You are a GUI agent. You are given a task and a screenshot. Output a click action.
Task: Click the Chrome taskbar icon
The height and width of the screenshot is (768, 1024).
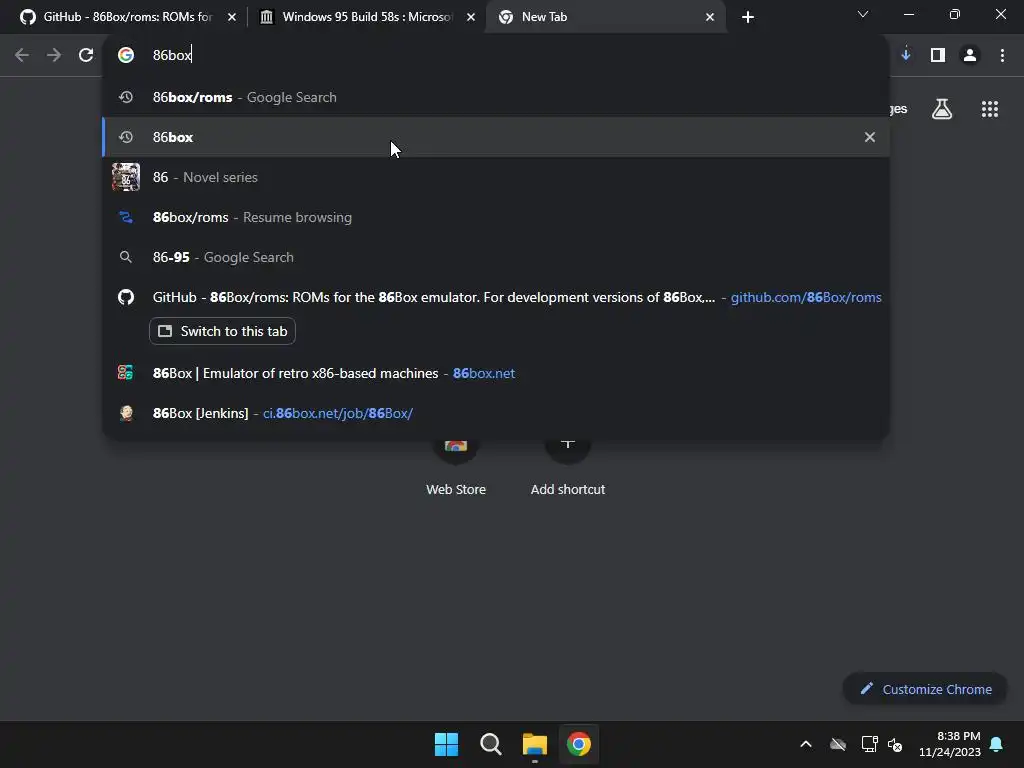click(x=579, y=744)
